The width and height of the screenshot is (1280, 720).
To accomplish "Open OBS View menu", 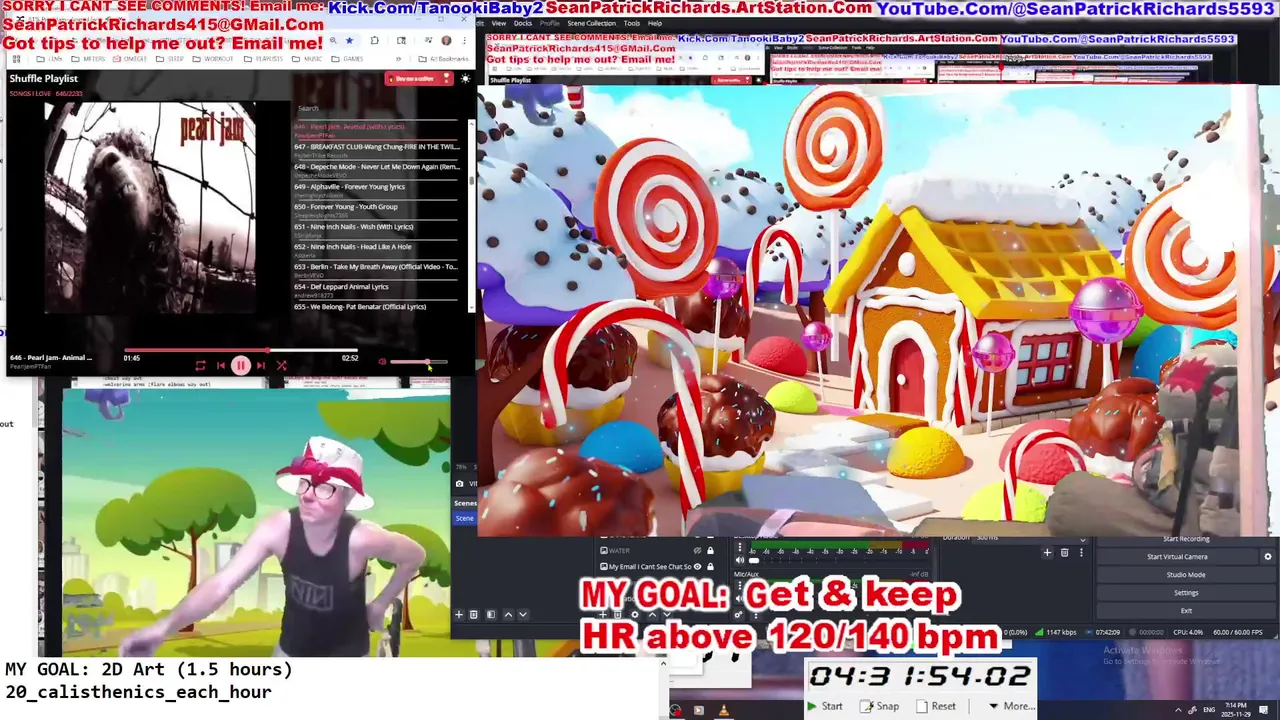I will tap(497, 23).
